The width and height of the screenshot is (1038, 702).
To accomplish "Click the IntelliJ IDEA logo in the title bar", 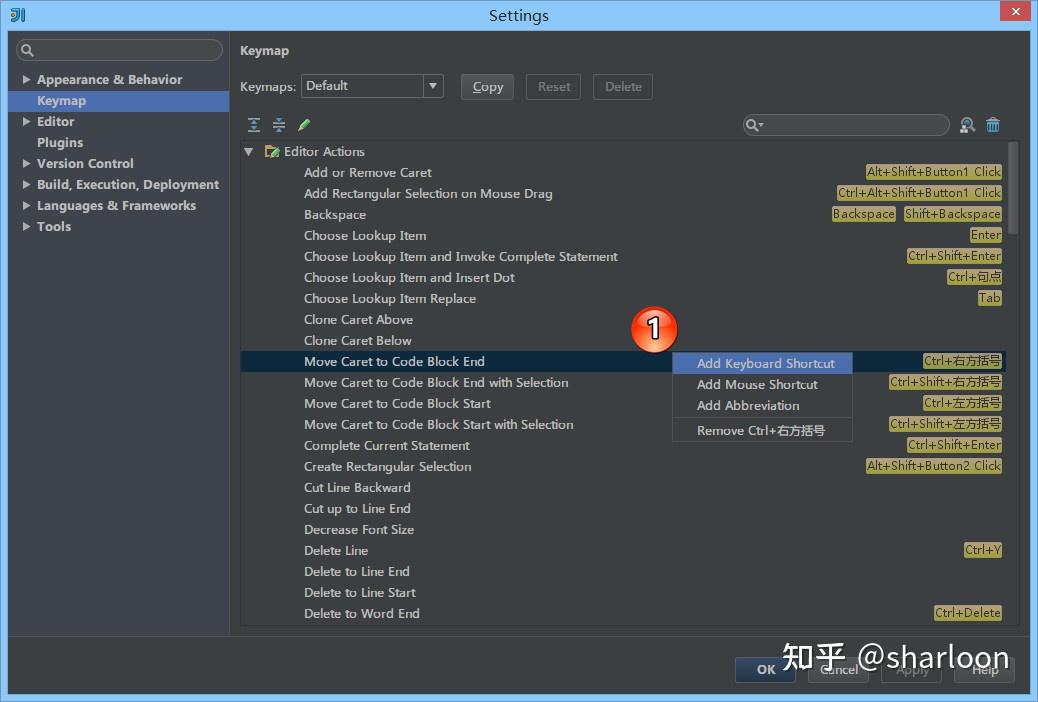I will tap(16, 15).
